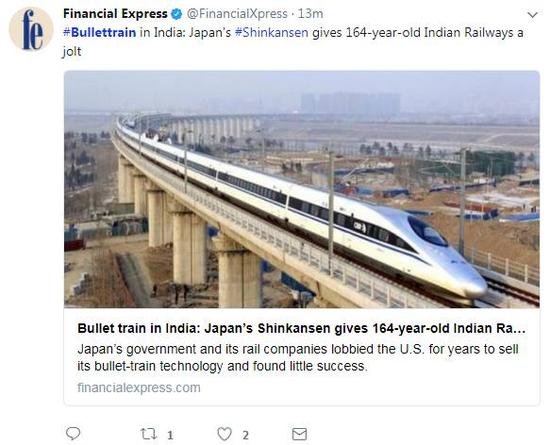Like the tweet with heart icon
The width and height of the screenshot is (550, 445).
pos(224,434)
